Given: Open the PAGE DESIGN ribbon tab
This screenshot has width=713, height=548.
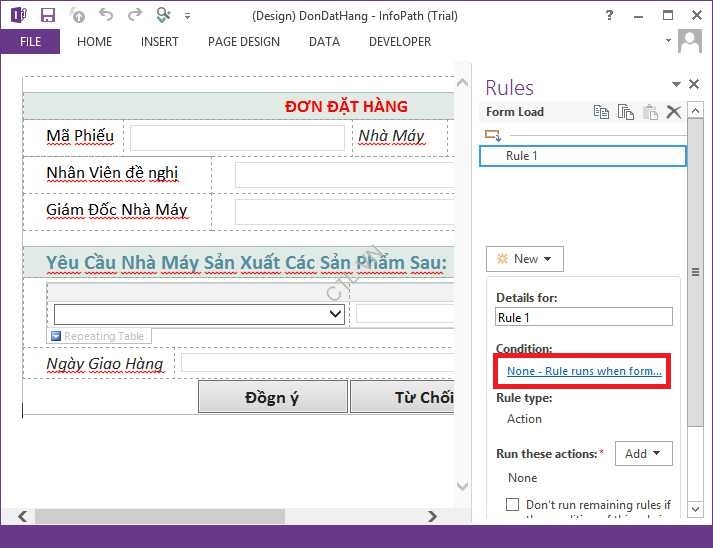Looking at the screenshot, I should tap(243, 42).
